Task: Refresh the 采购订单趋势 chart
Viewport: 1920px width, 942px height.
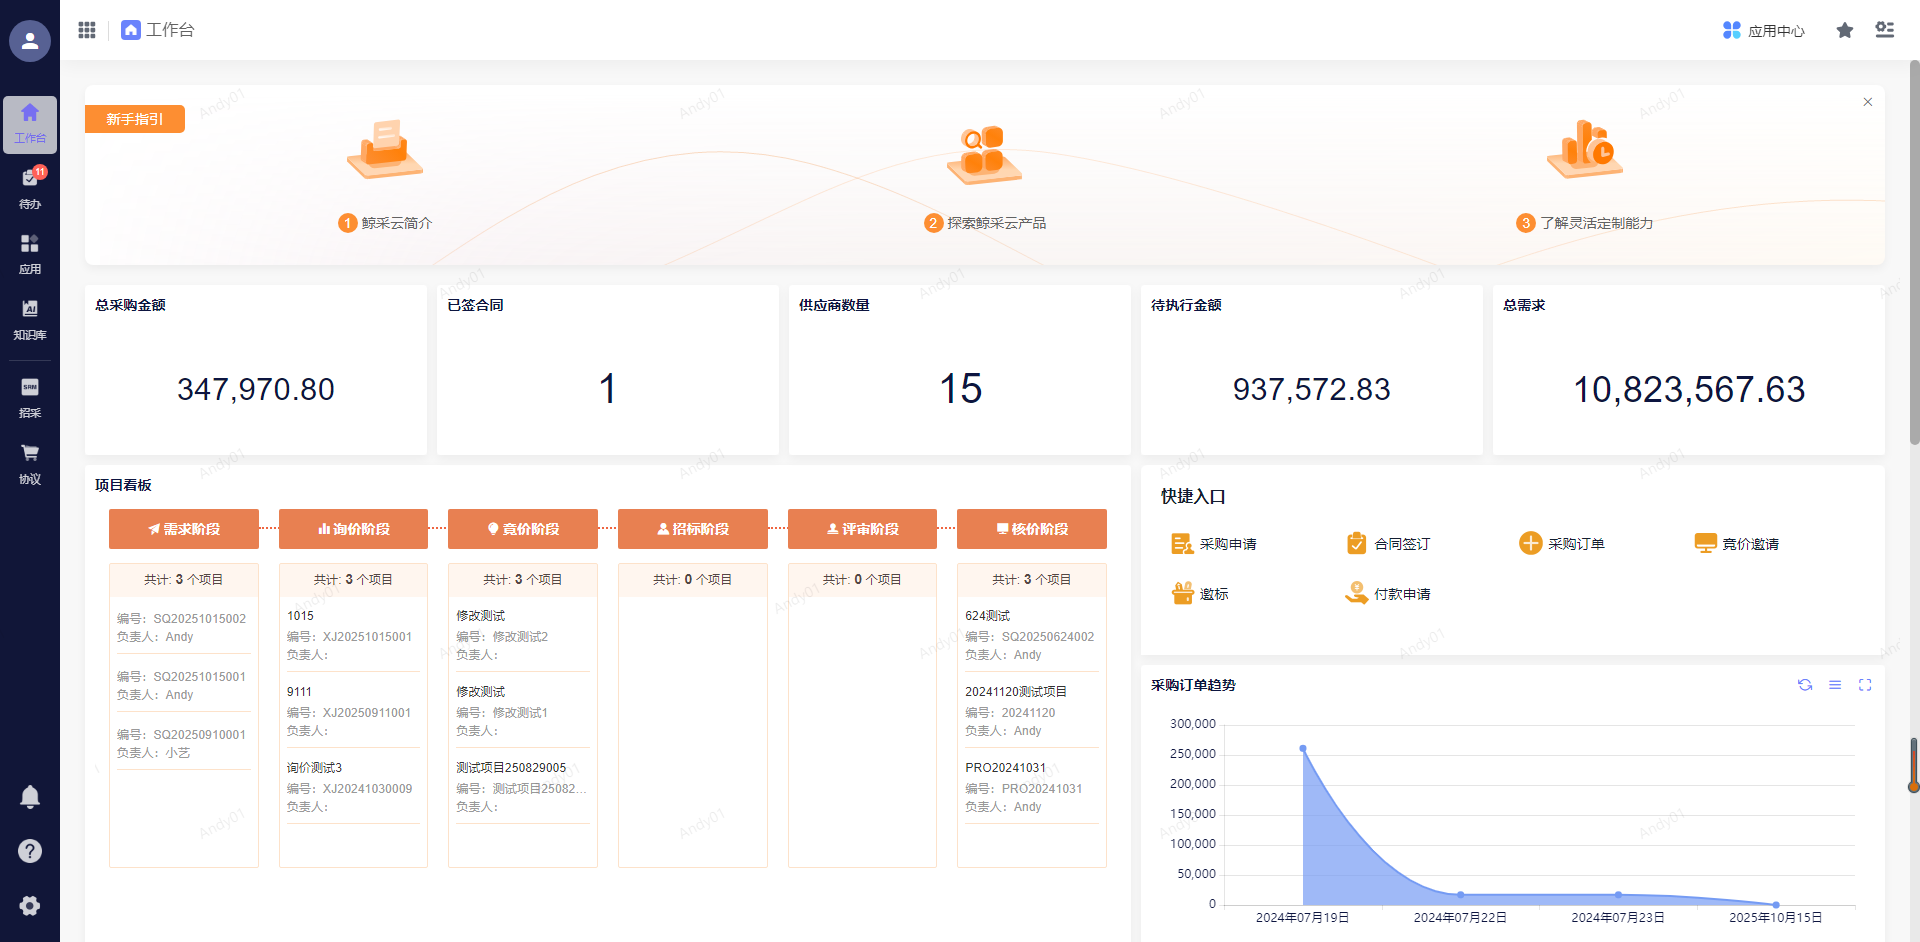Action: [1805, 685]
